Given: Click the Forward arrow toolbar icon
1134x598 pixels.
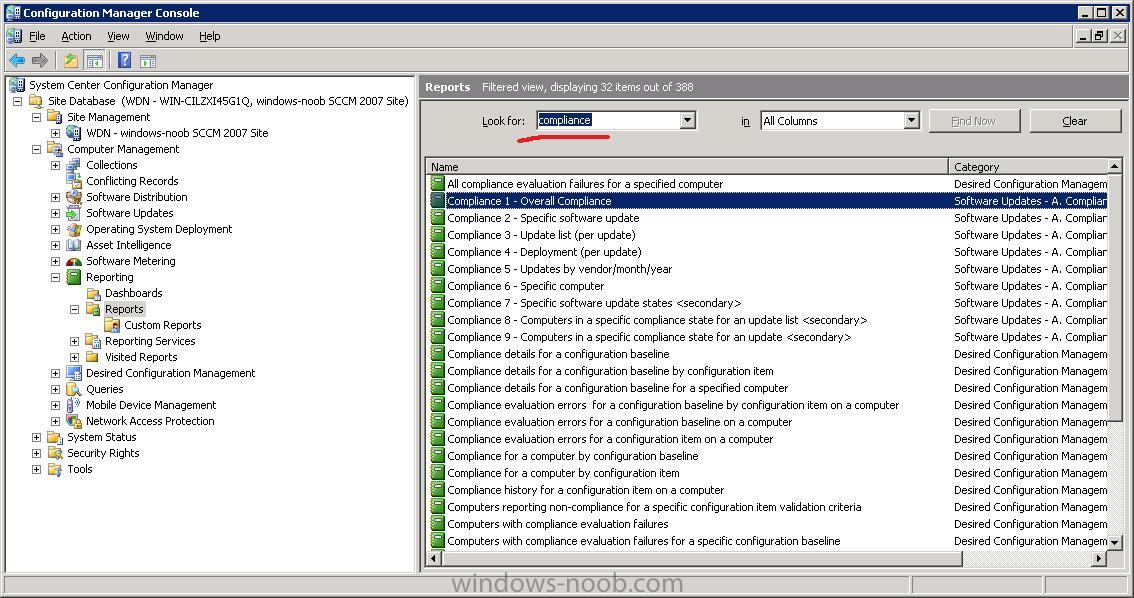Looking at the screenshot, I should pyautogui.click(x=40, y=61).
